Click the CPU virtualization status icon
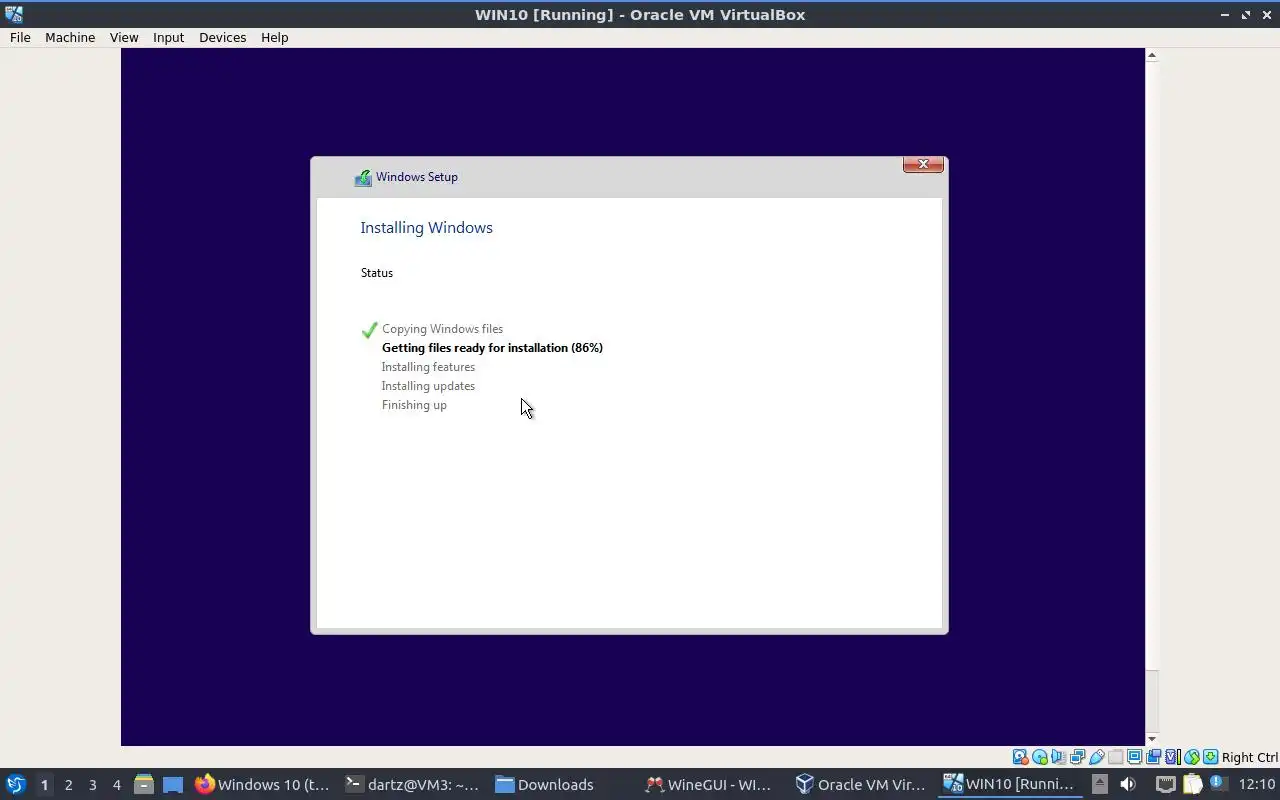This screenshot has height=800, width=1280. pyautogui.click(x=1172, y=757)
